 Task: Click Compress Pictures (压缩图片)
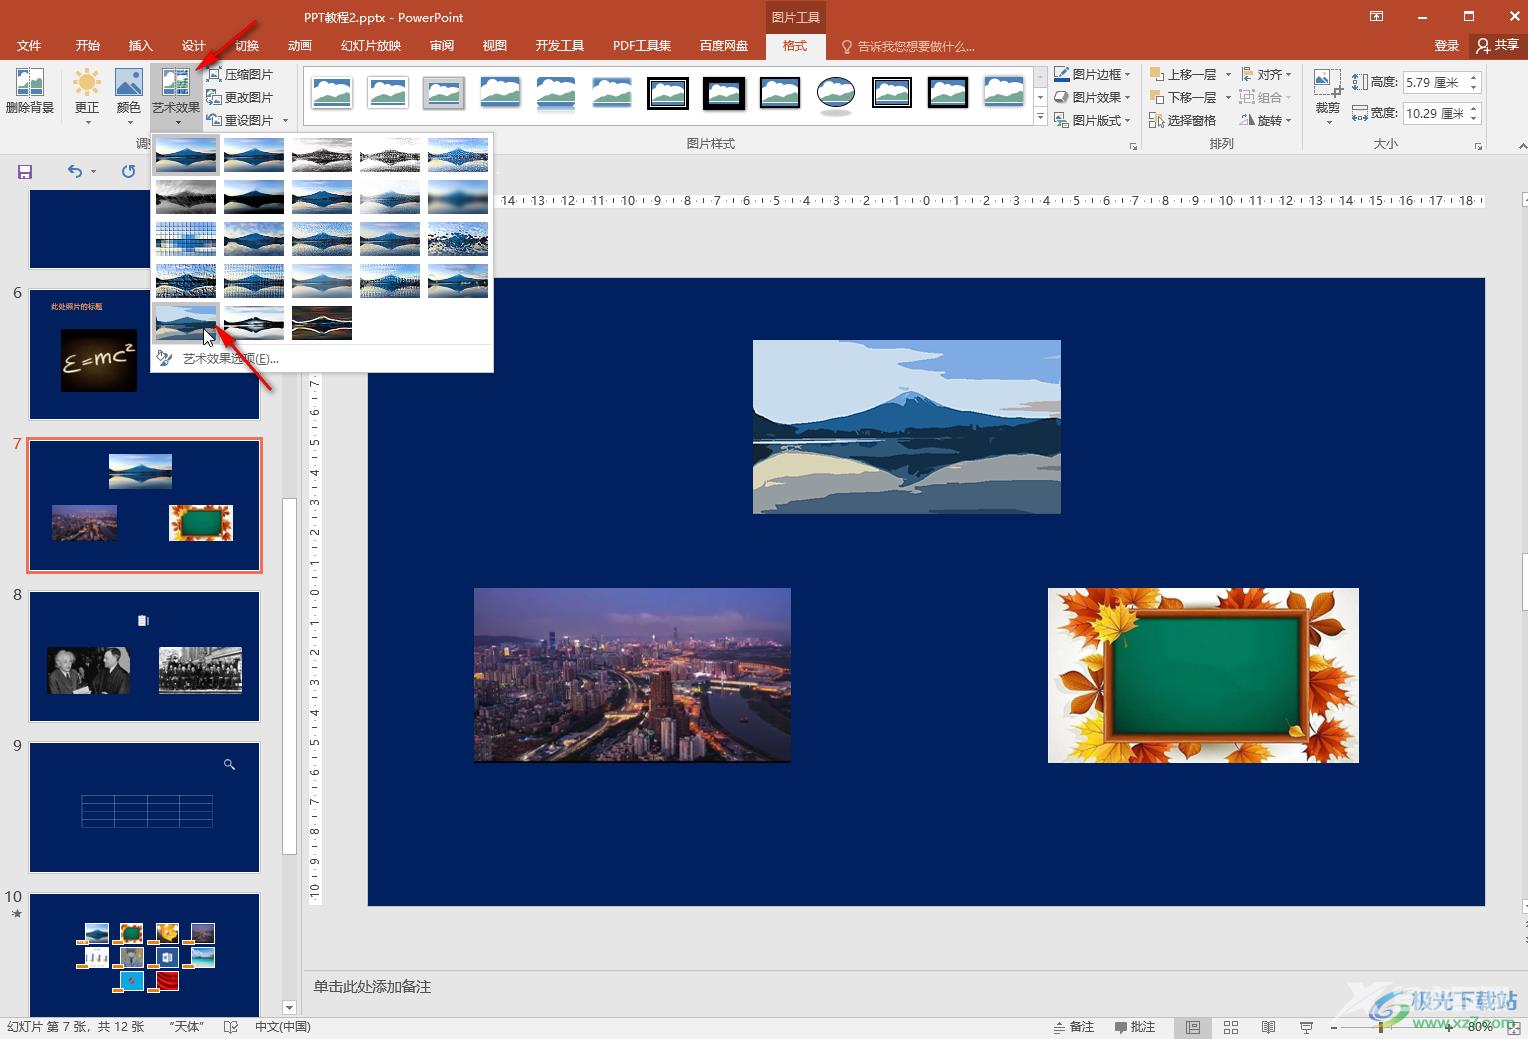[239, 74]
